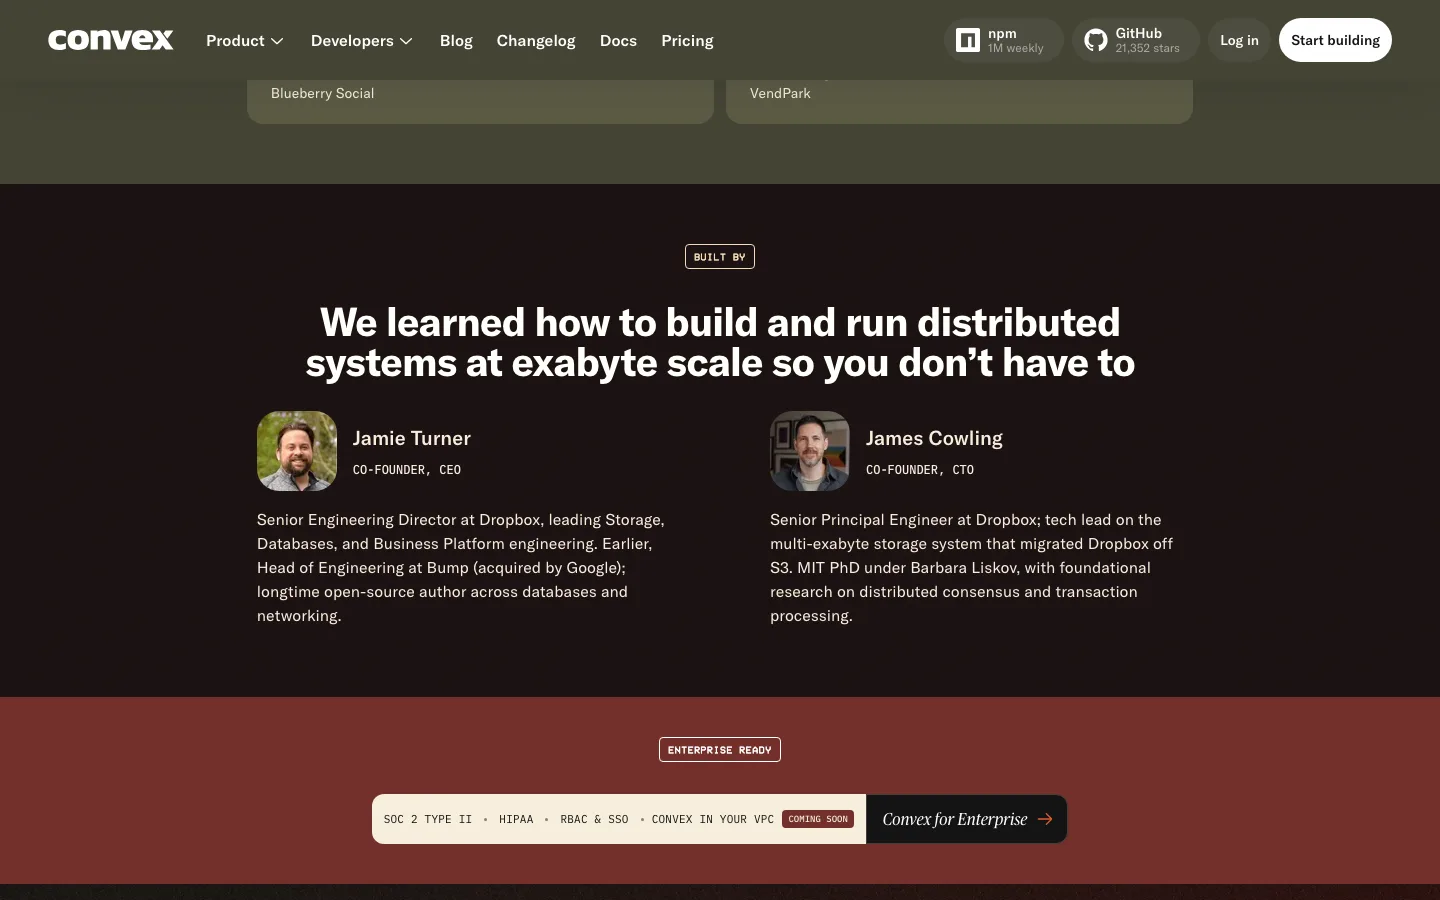Click the Start building button
Image resolution: width=1440 pixels, height=900 pixels.
(x=1335, y=40)
